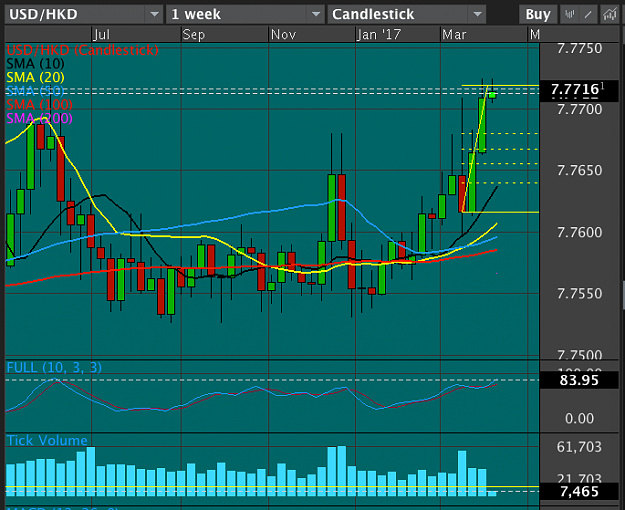Click the Mar date label on time axis
This screenshot has width=625, height=510.
454,35
